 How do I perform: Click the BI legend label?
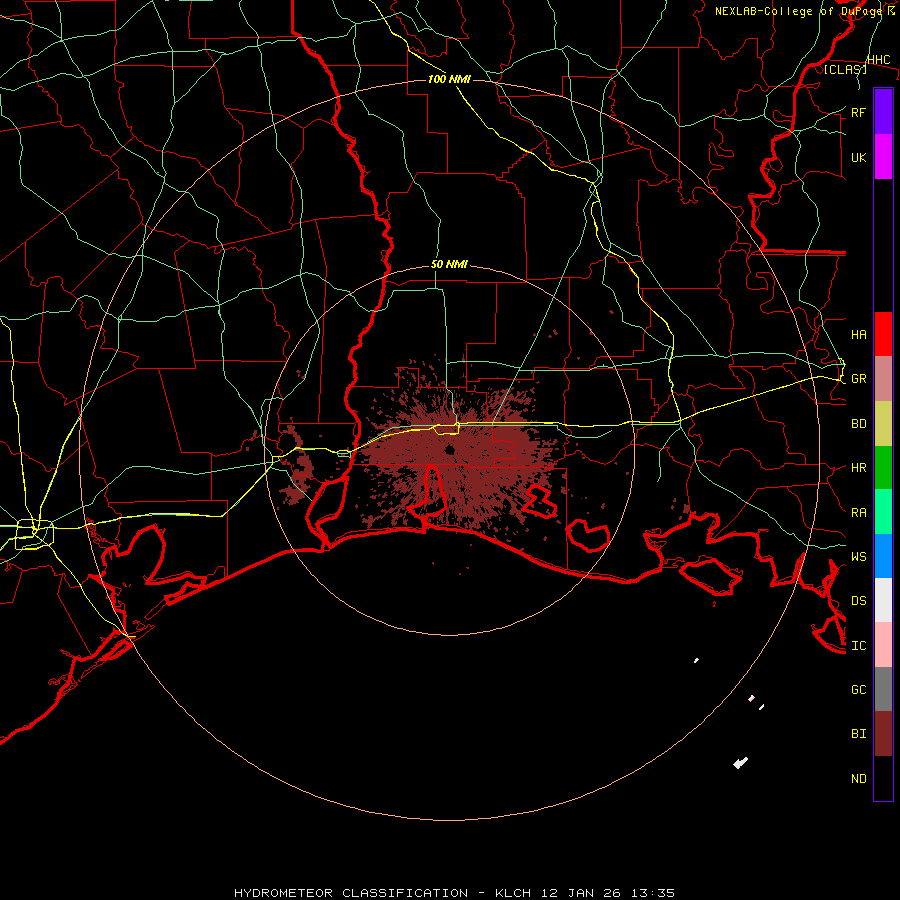coord(858,734)
